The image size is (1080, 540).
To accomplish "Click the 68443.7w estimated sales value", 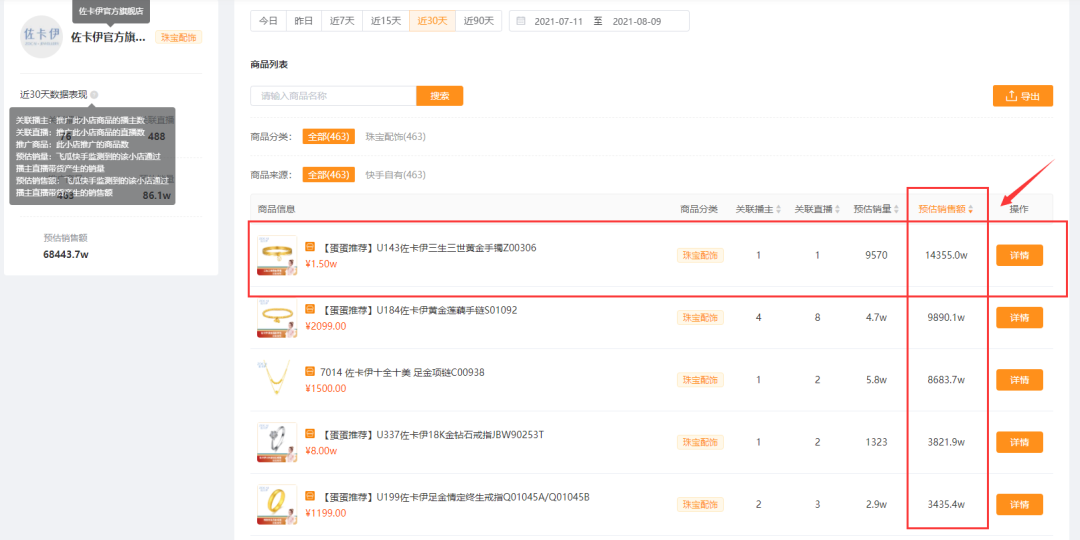I will click(66, 255).
